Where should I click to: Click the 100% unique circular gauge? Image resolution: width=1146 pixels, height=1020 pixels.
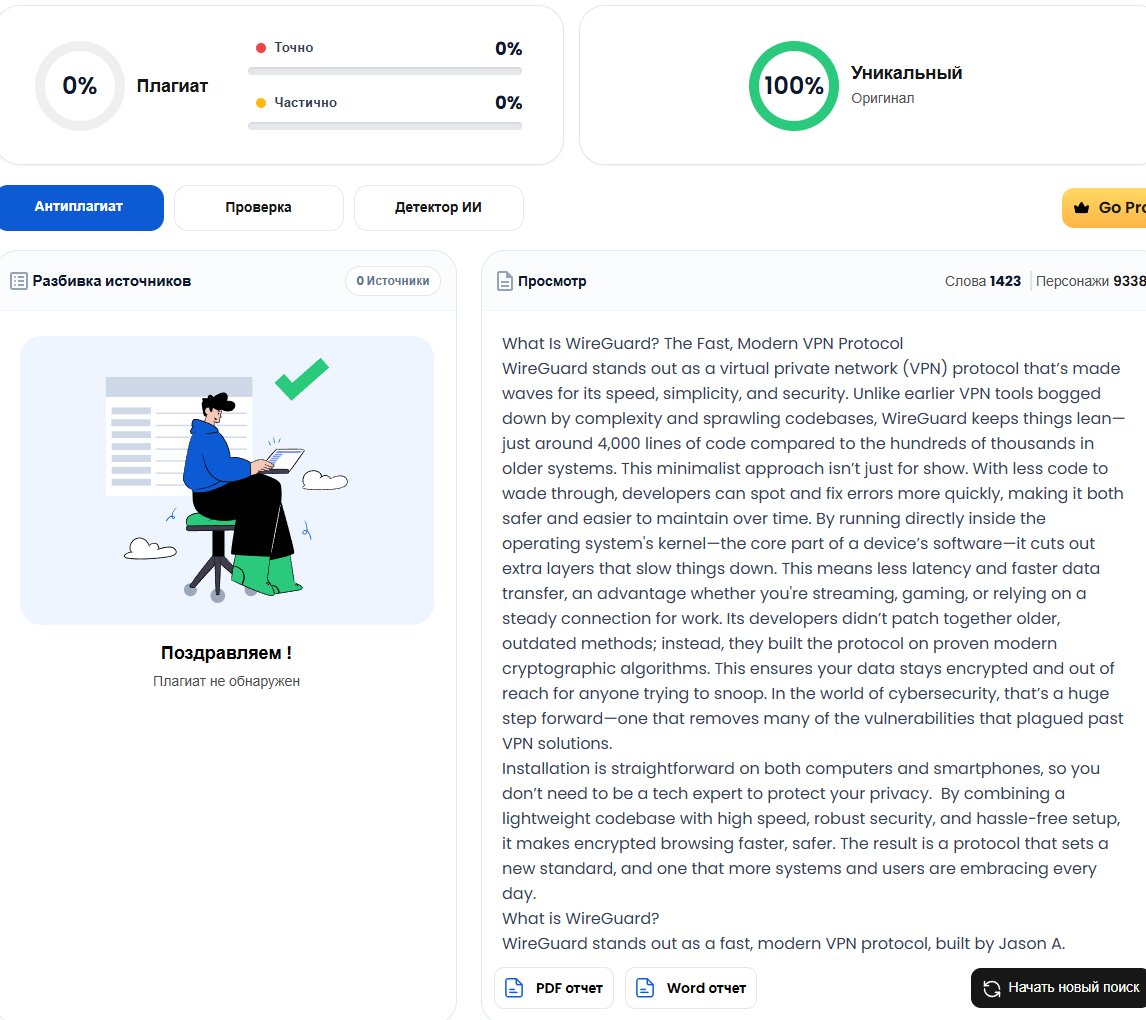click(794, 86)
